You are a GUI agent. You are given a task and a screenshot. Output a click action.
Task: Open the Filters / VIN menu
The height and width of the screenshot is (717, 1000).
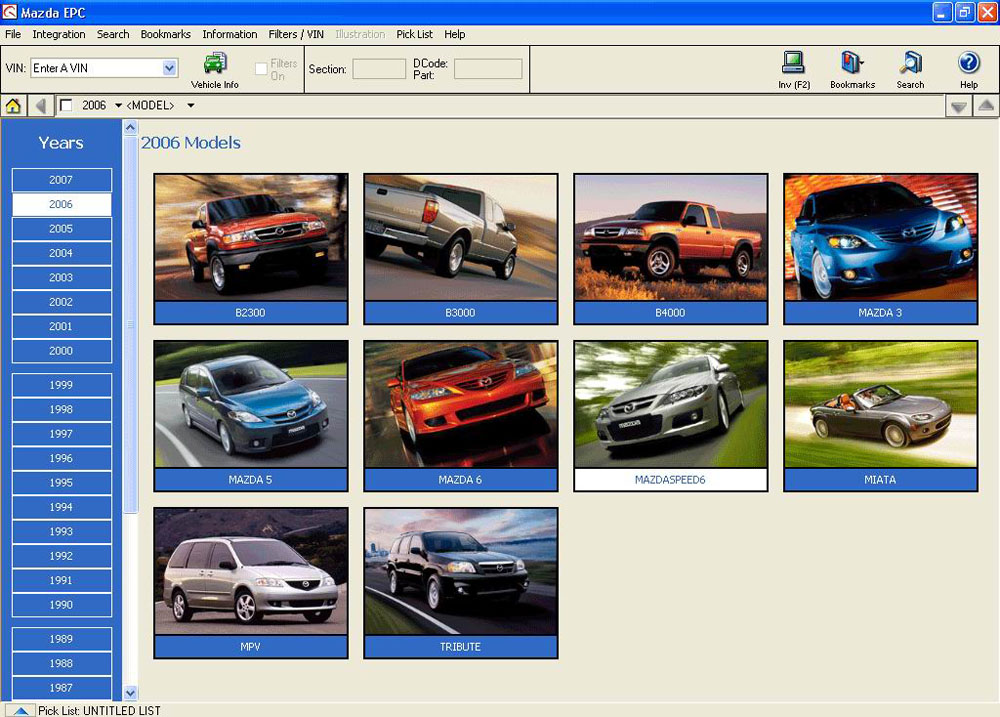coord(296,34)
